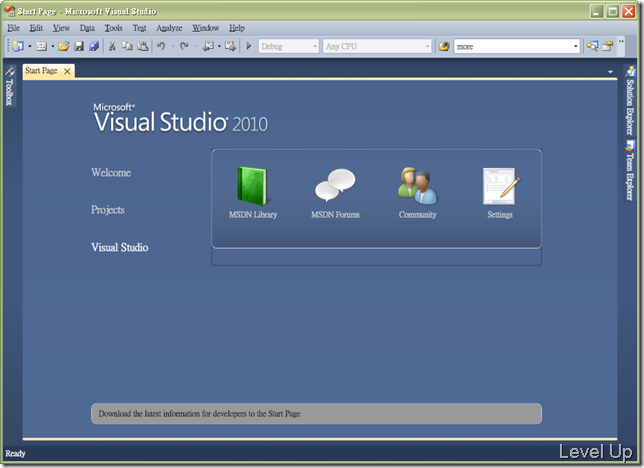Open the Settings notepad icon
The height and width of the screenshot is (468, 644).
501,186
